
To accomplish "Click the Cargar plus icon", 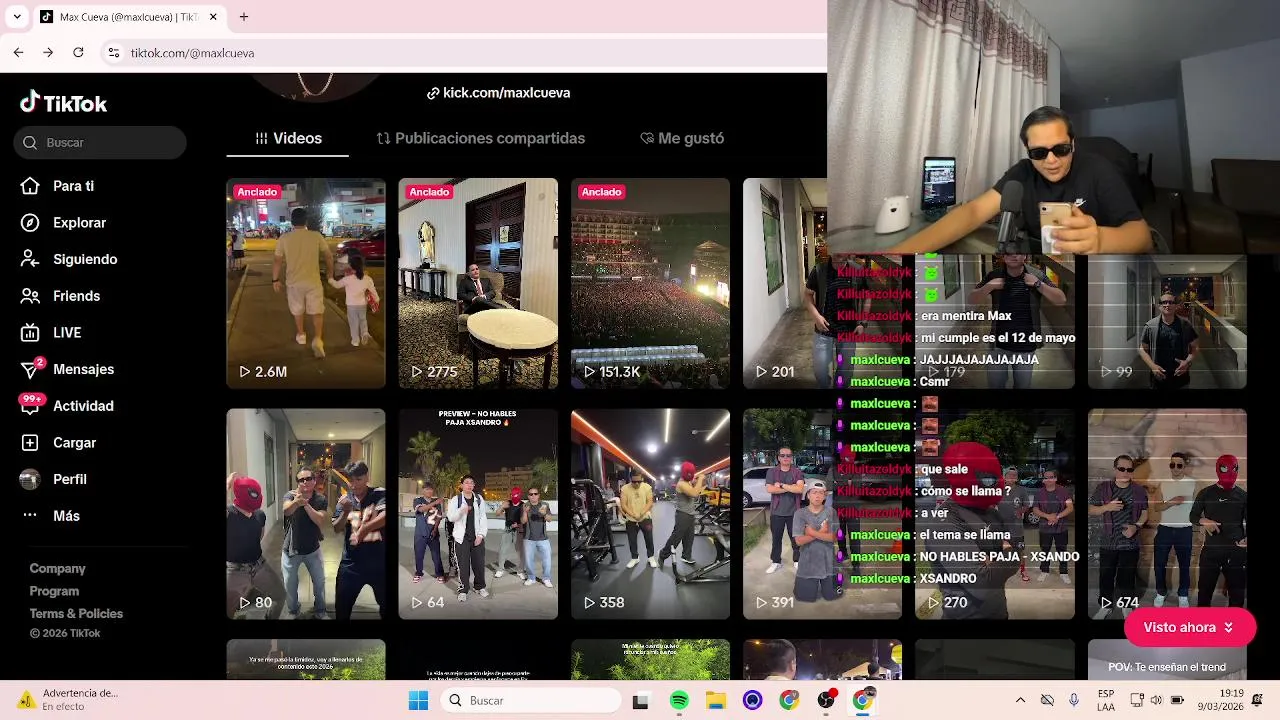I will pos(30,443).
